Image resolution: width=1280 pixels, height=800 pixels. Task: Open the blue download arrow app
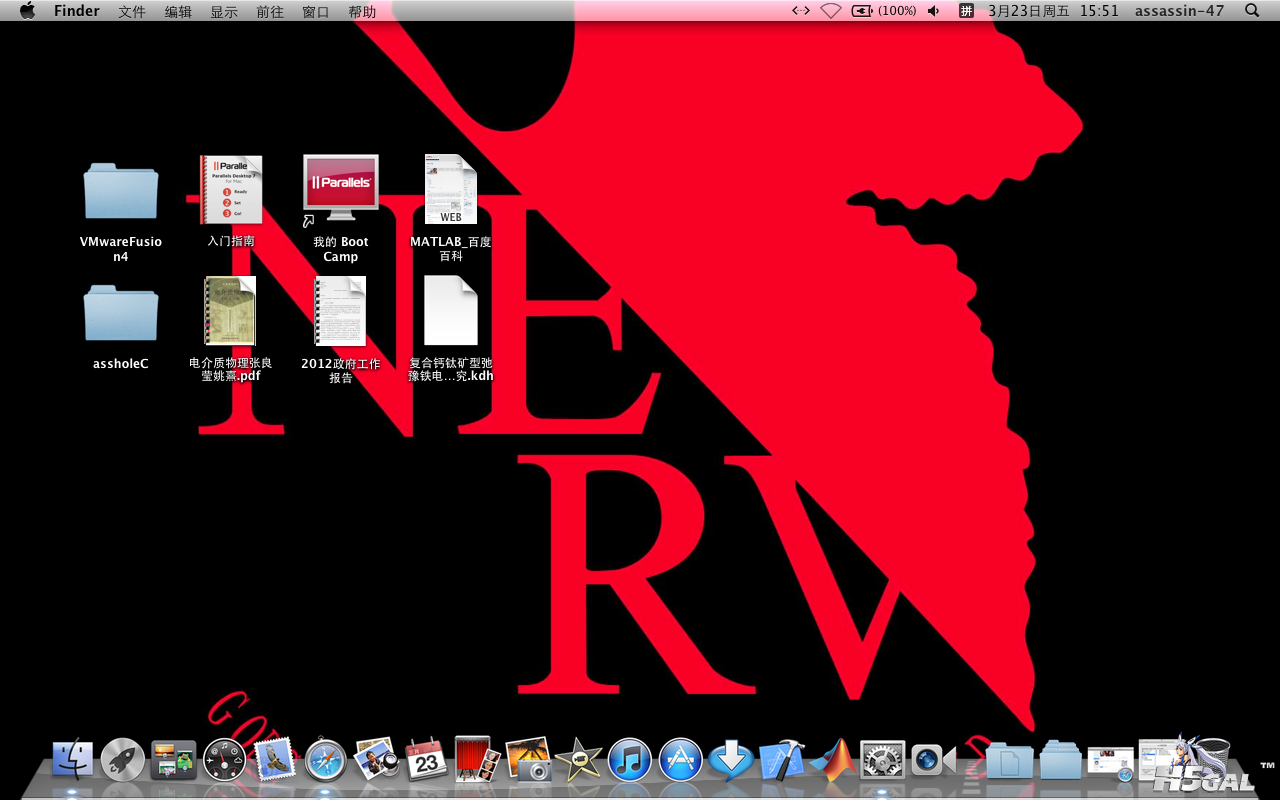pyautogui.click(x=731, y=760)
